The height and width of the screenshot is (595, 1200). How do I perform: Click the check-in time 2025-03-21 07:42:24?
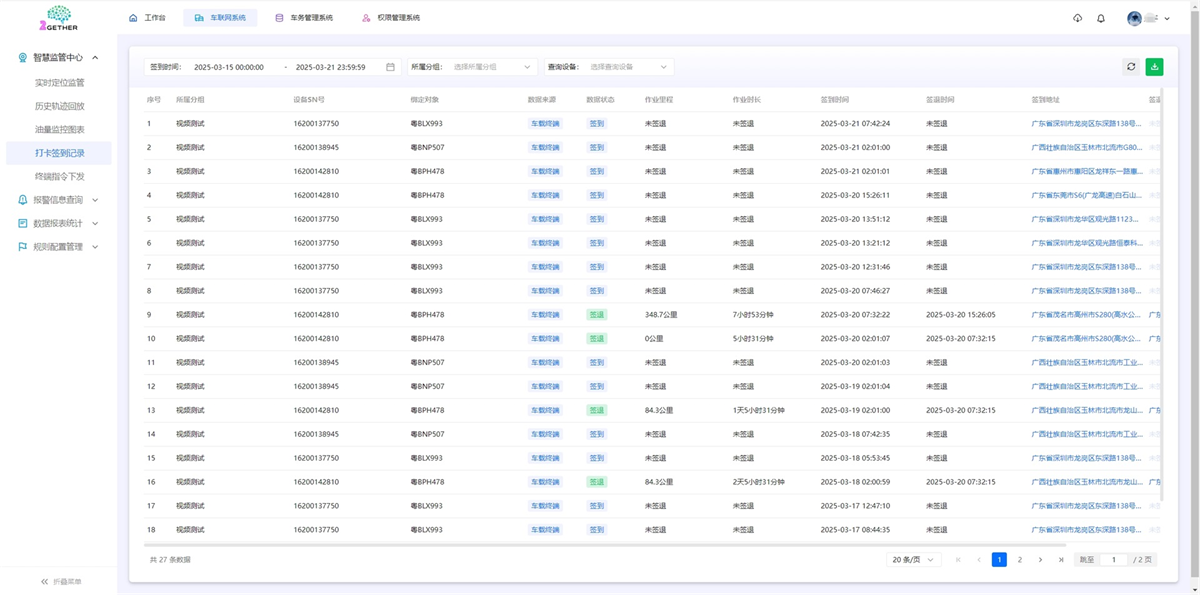click(x=855, y=123)
